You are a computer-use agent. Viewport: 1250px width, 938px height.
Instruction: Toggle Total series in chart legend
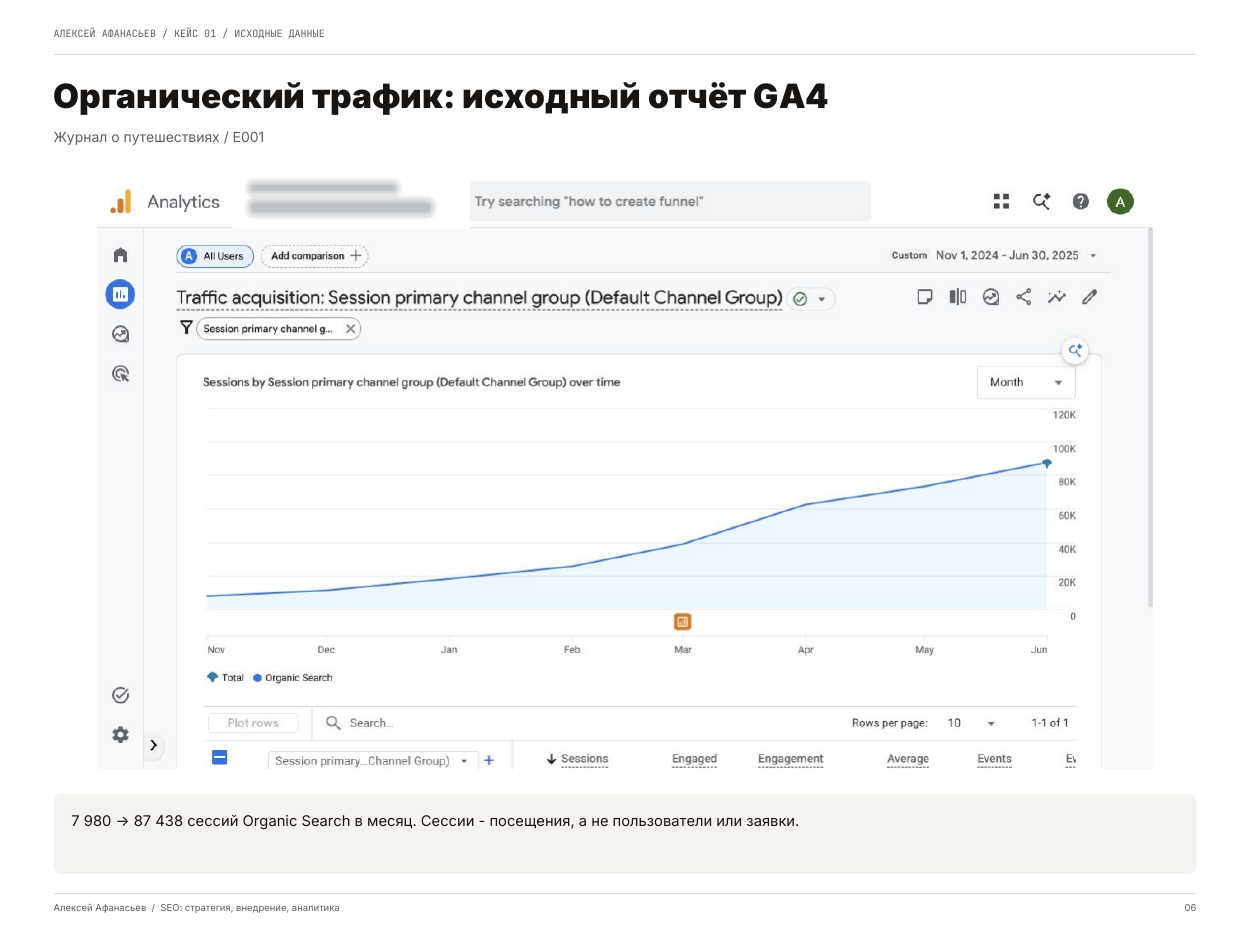coord(226,678)
